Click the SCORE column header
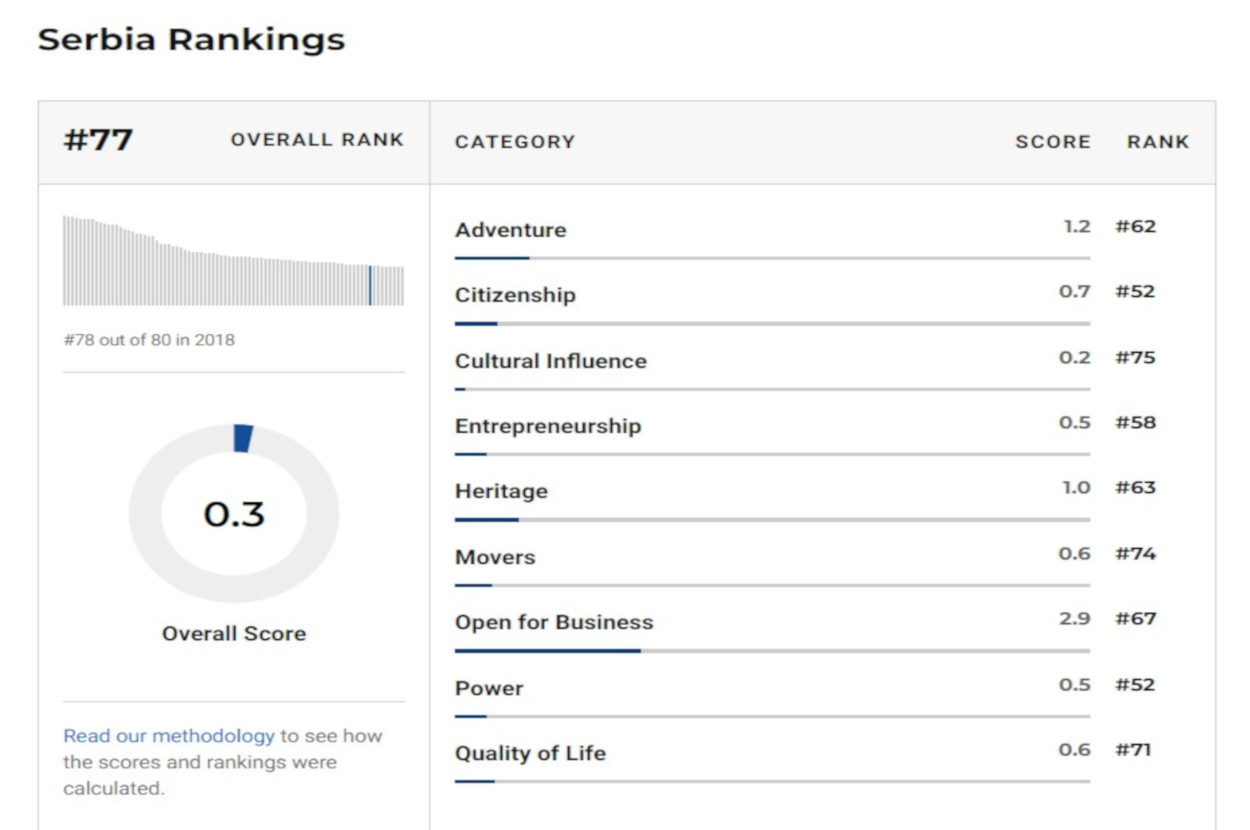This screenshot has width=1250, height=830. point(1052,142)
